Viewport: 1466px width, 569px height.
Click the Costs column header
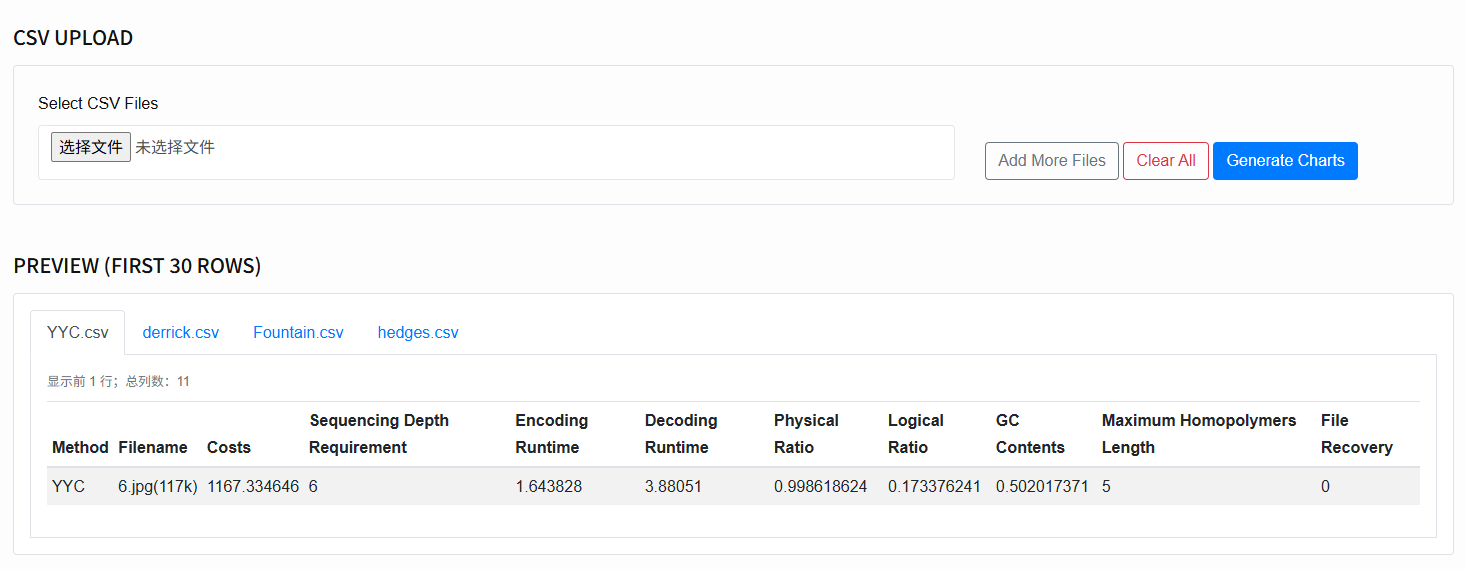point(229,447)
